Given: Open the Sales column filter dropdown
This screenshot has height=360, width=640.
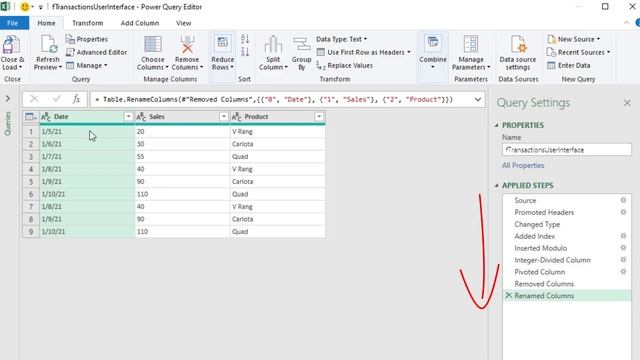Looking at the screenshot, I should pos(223,117).
